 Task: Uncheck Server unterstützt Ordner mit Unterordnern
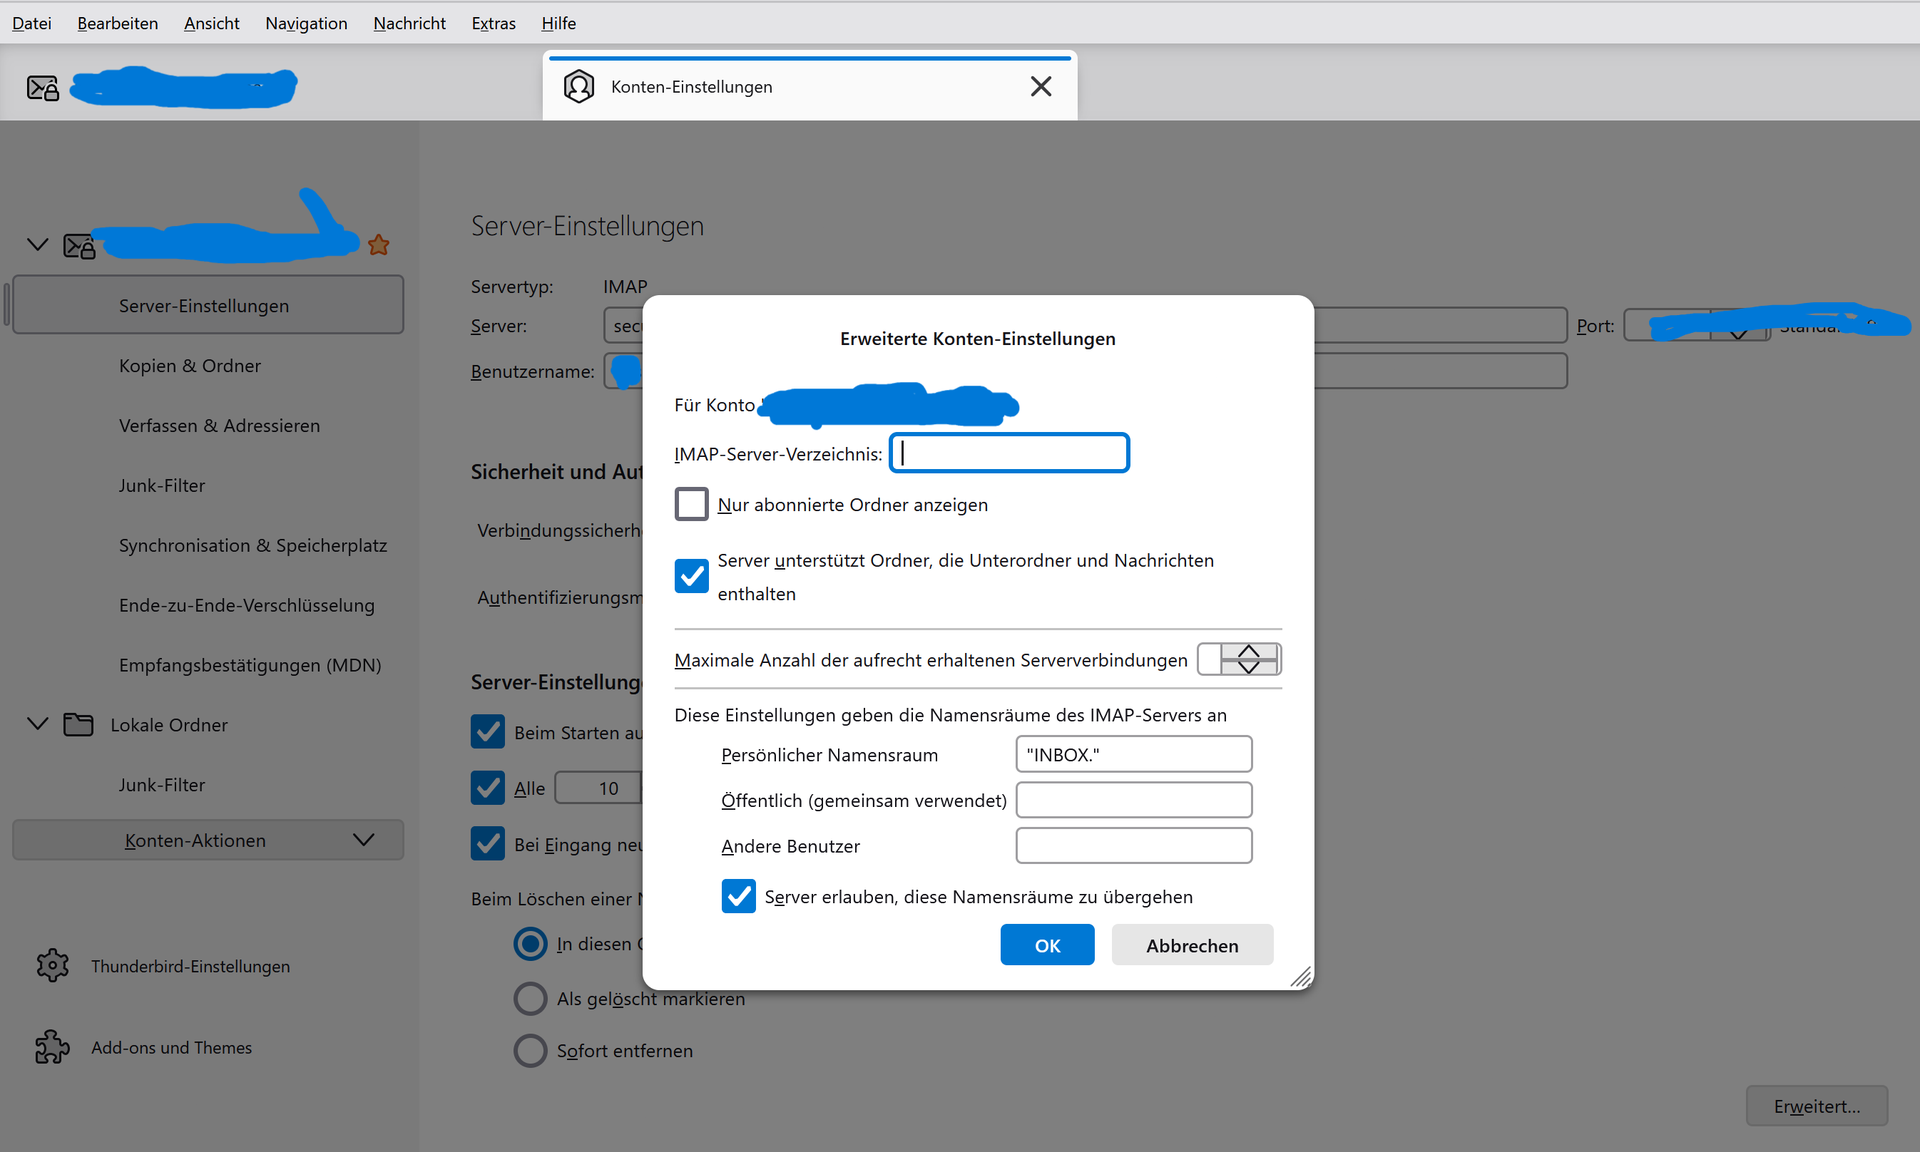[691, 576]
